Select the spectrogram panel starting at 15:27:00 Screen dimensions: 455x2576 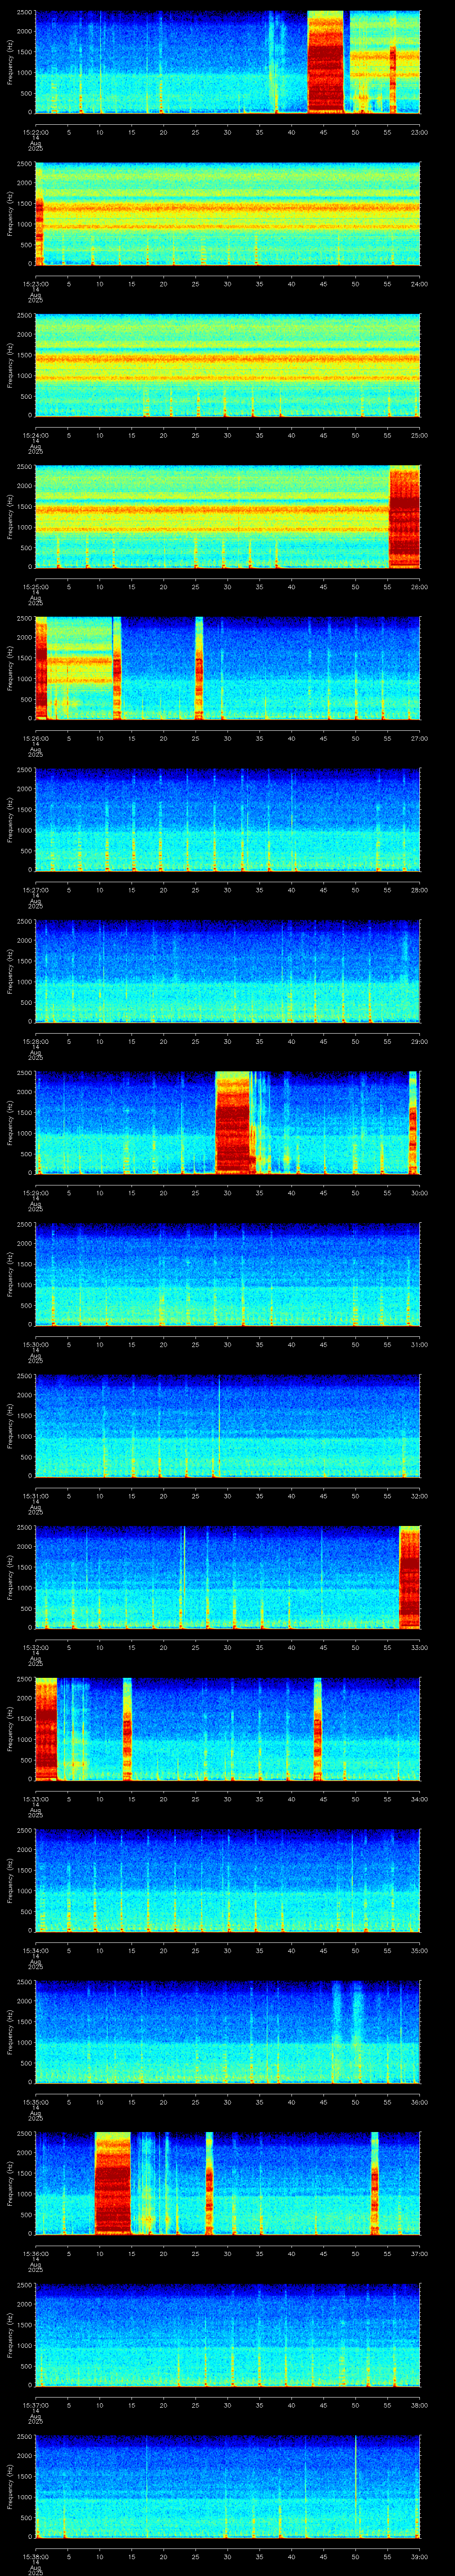[227, 820]
